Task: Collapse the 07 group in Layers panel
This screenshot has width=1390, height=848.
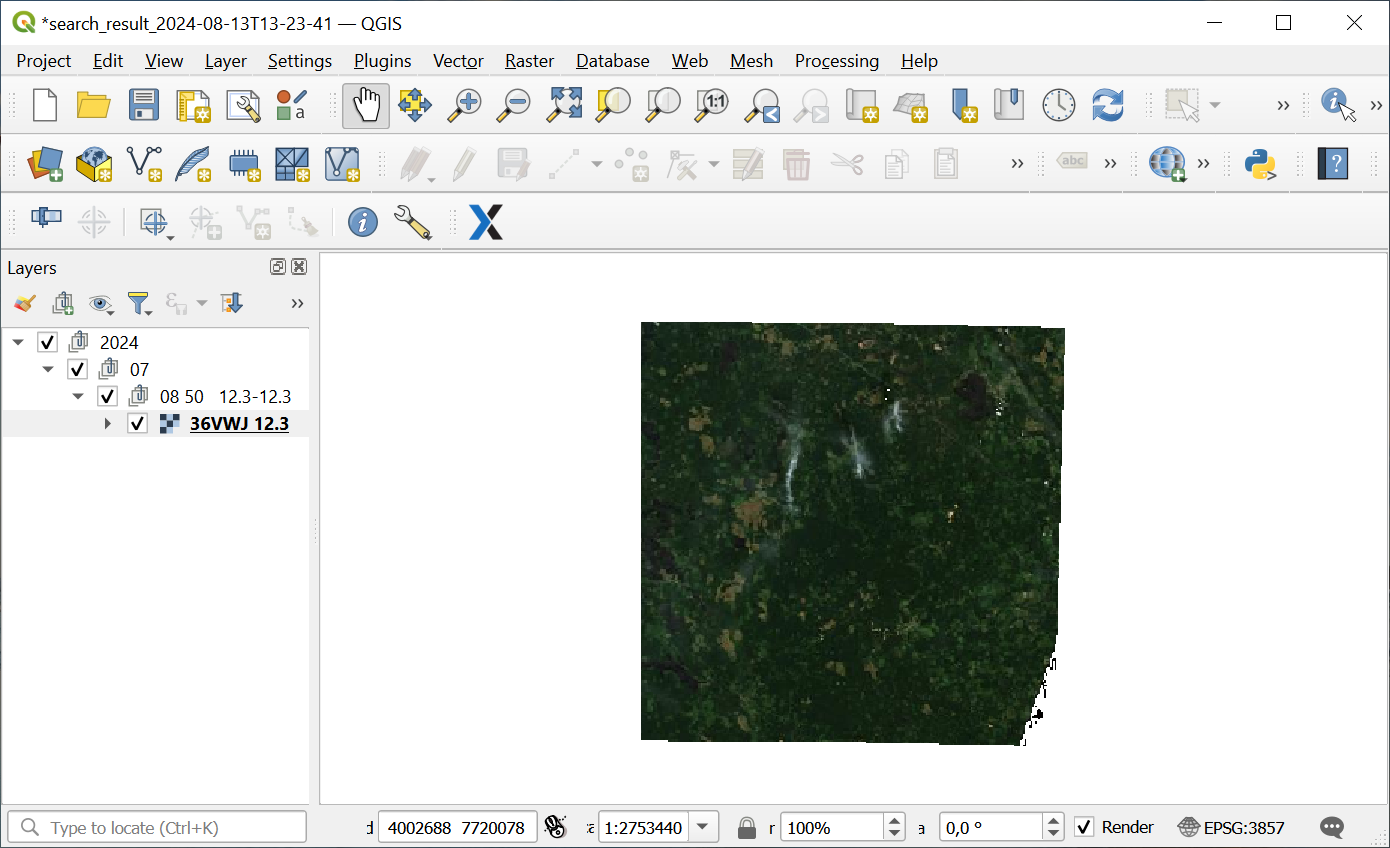Action: pyautogui.click(x=48, y=368)
